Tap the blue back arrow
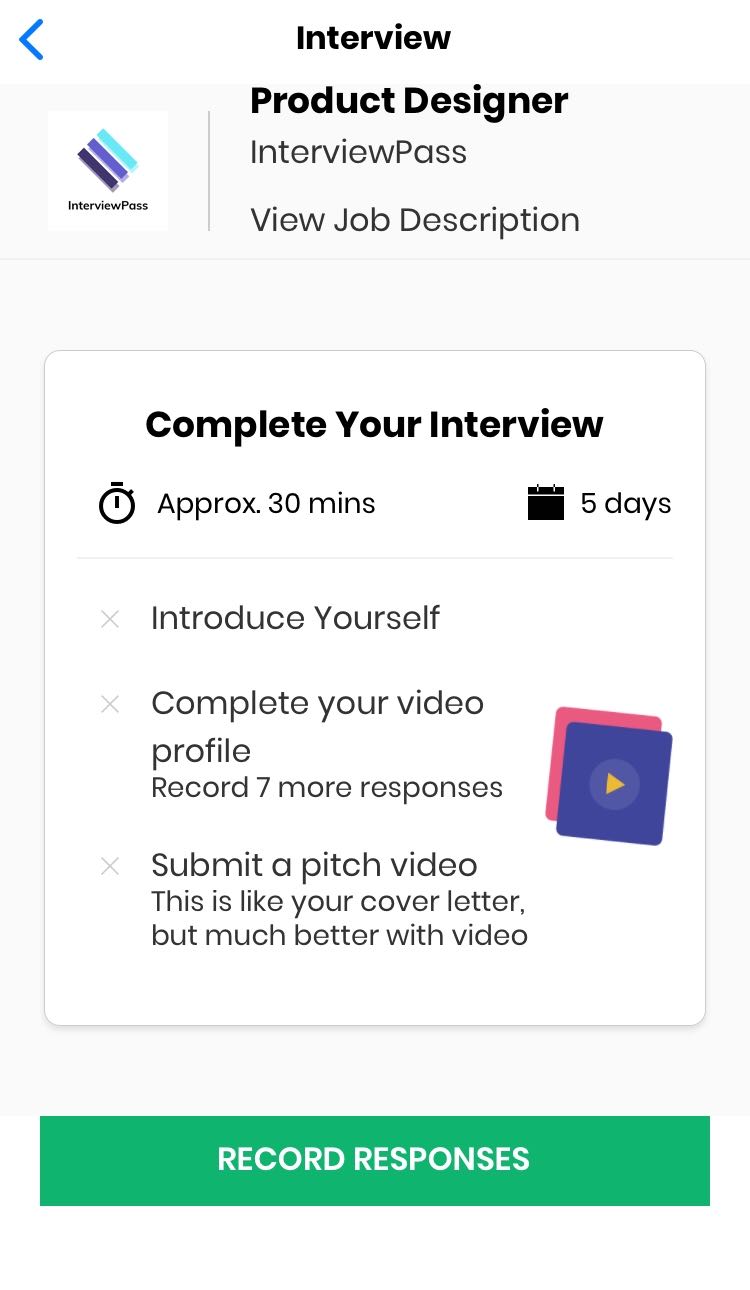The width and height of the screenshot is (750, 1290). click(32, 40)
